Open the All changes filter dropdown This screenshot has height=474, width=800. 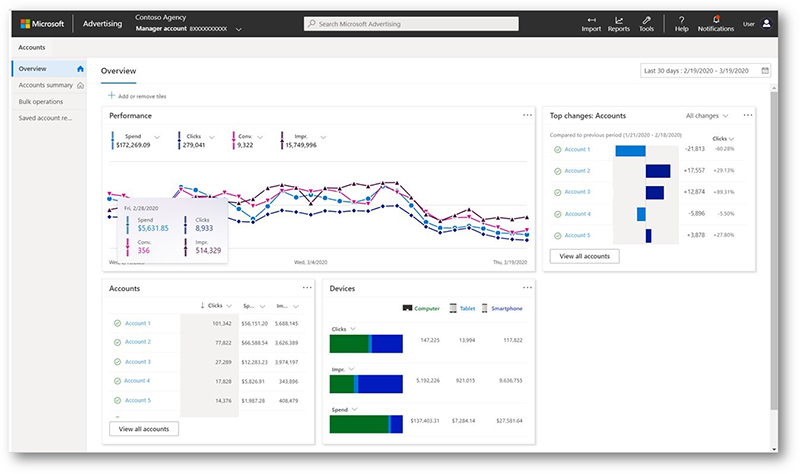click(x=707, y=116)
